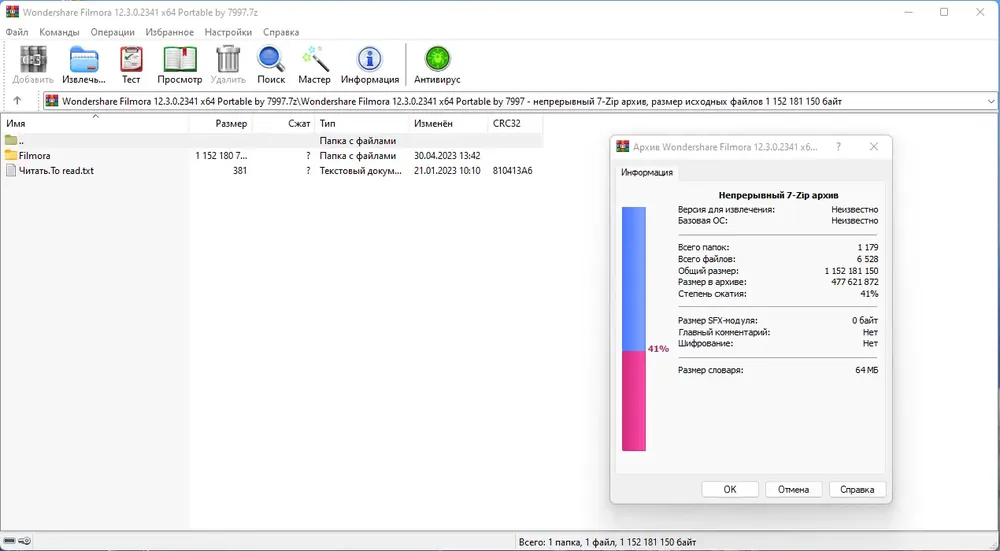Open the Избранное menu
The width and height of the screenshot is (1000, 551).
click(170, 32)
